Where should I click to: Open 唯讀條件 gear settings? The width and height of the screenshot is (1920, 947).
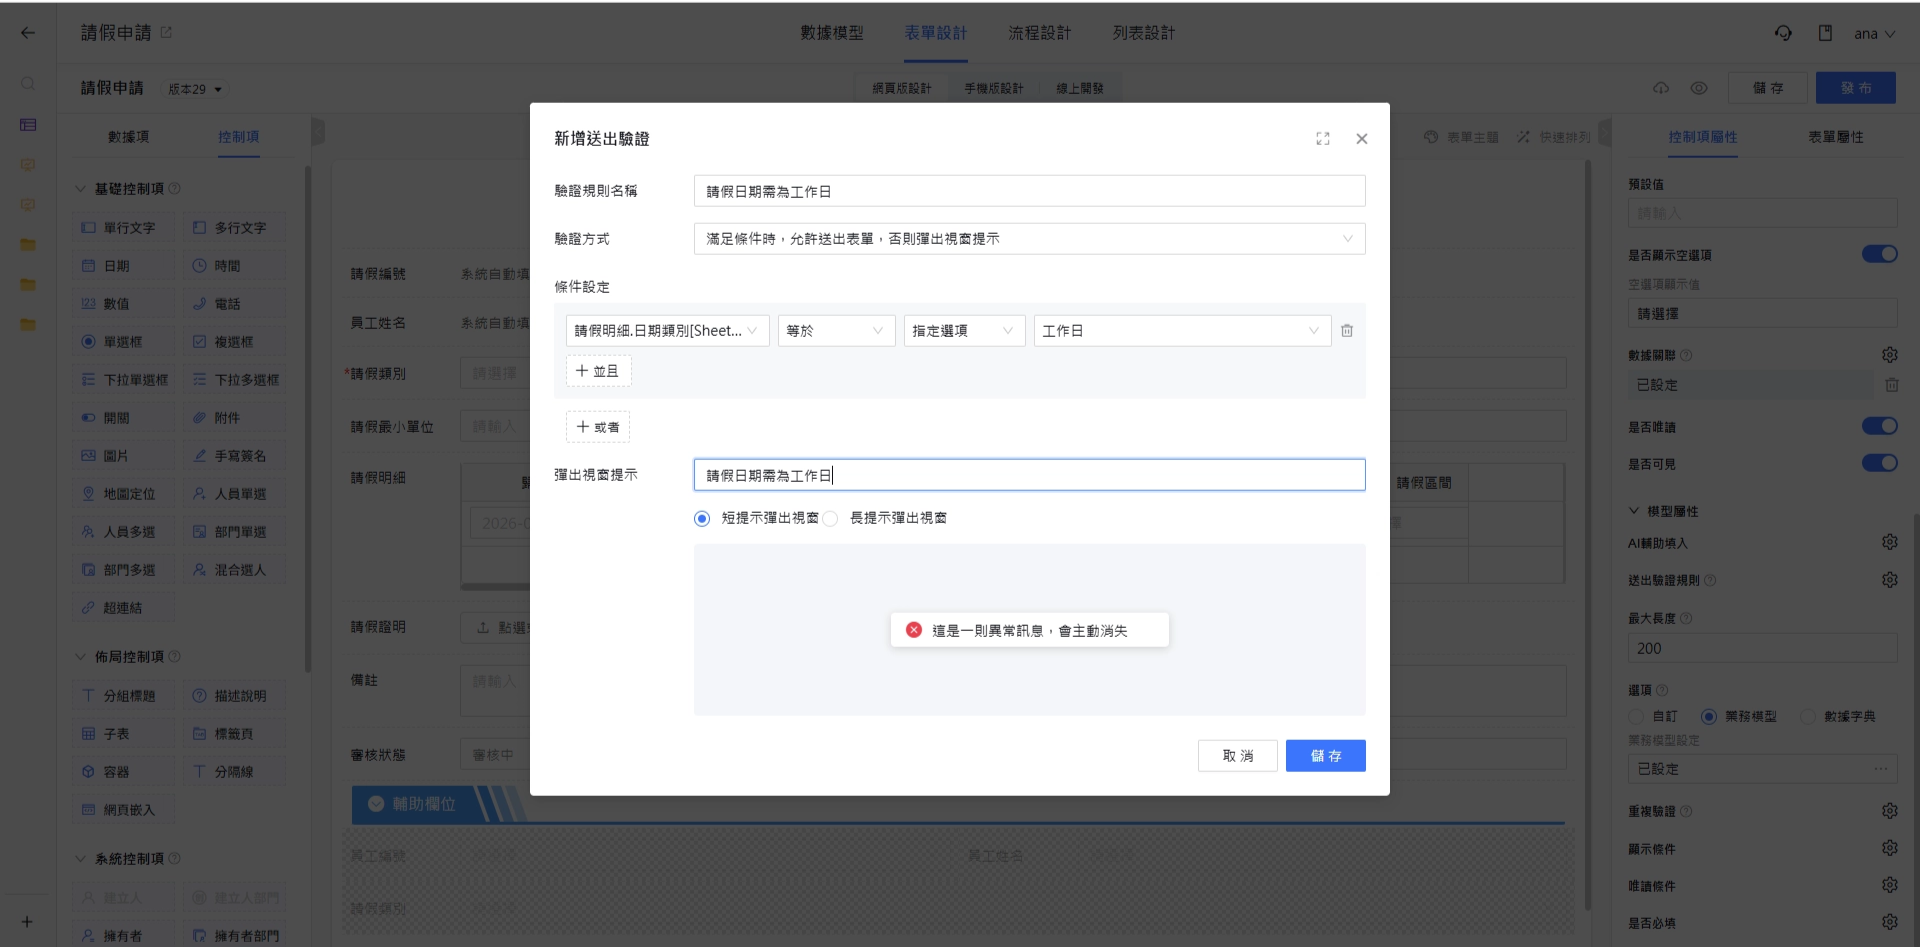click(1889, 885)
